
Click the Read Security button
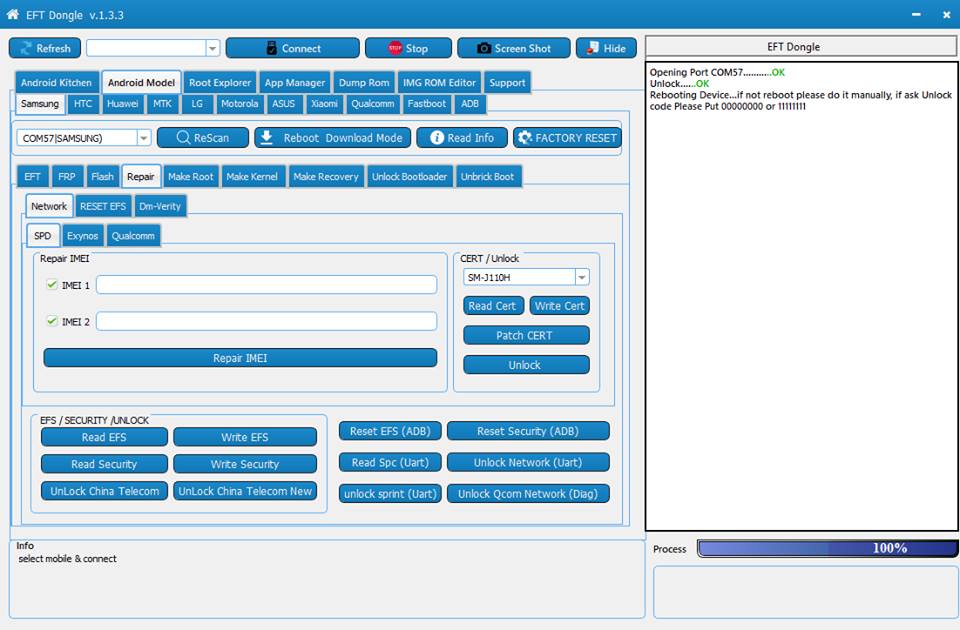104,464
